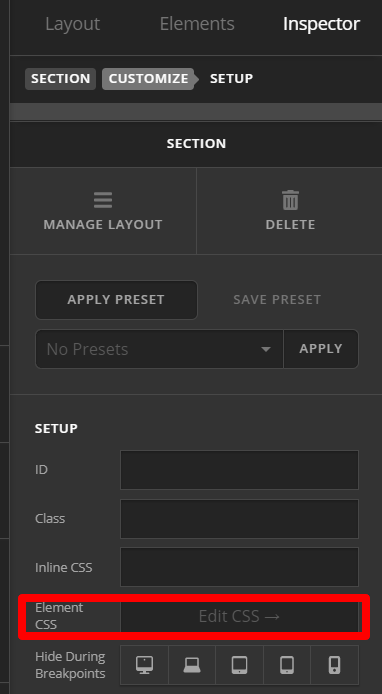Open the No Presets dropdown
Viewport: 382px width, 694px height.
tap(159, 349)
